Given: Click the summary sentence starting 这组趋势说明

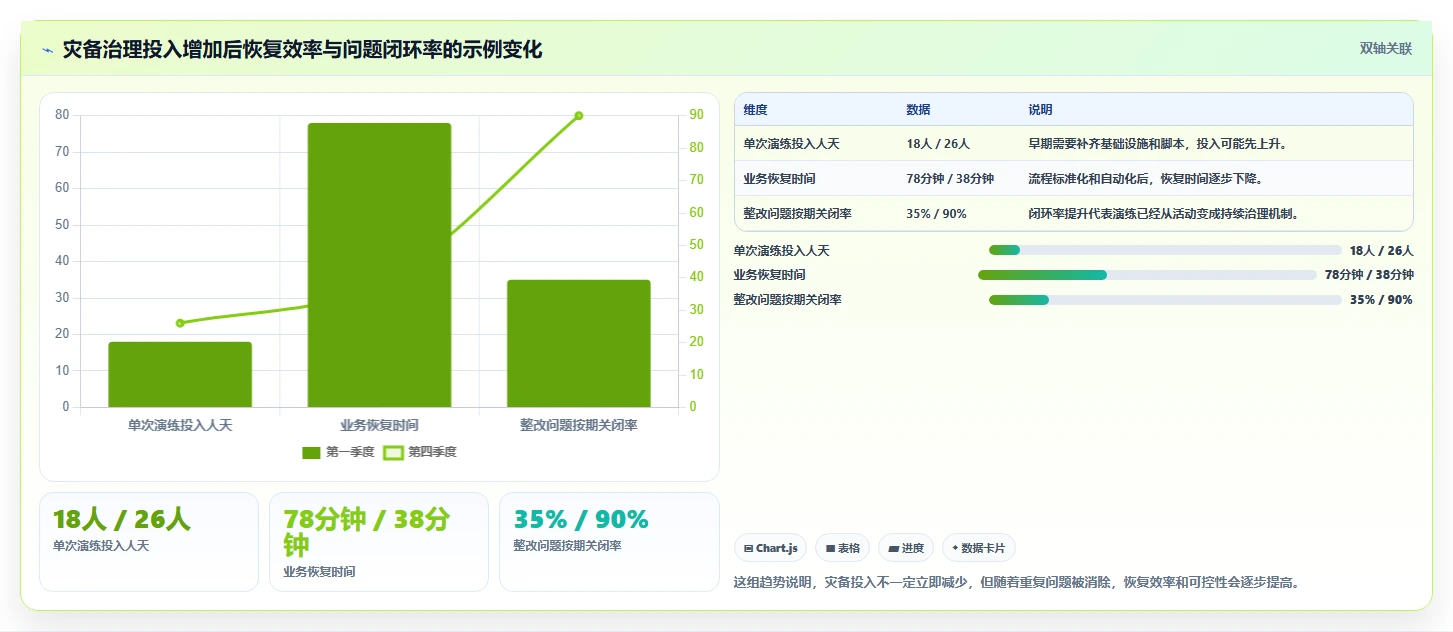Looking at the screenshot, I should coord(1016,582).
